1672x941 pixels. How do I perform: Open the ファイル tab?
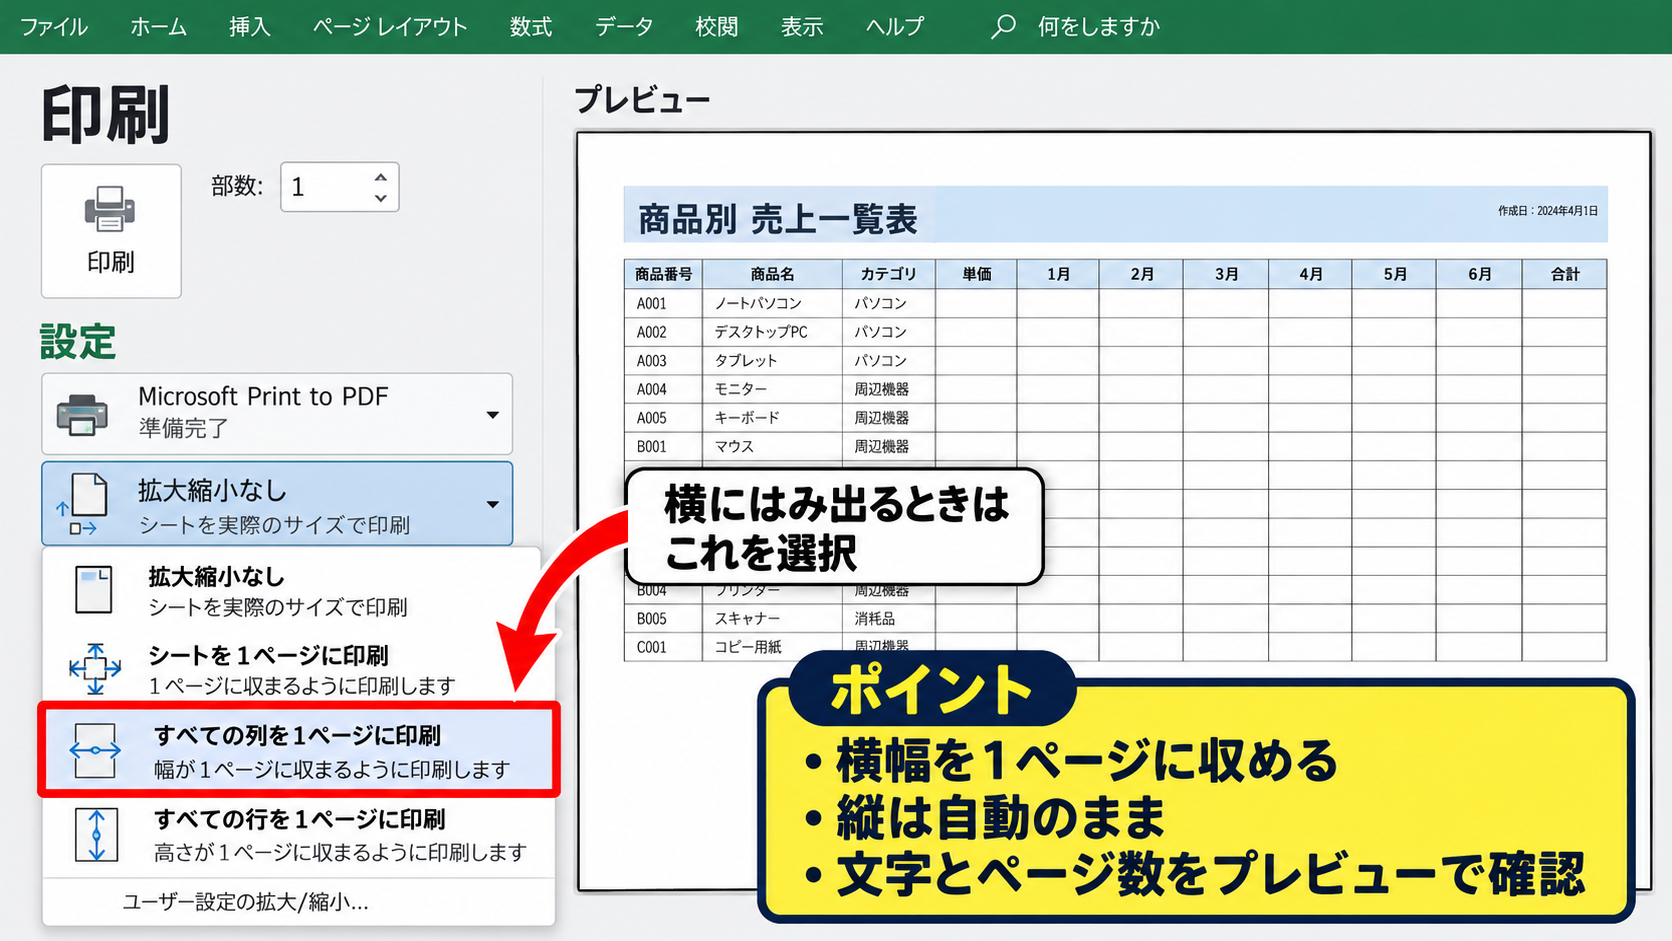point(53,27)
